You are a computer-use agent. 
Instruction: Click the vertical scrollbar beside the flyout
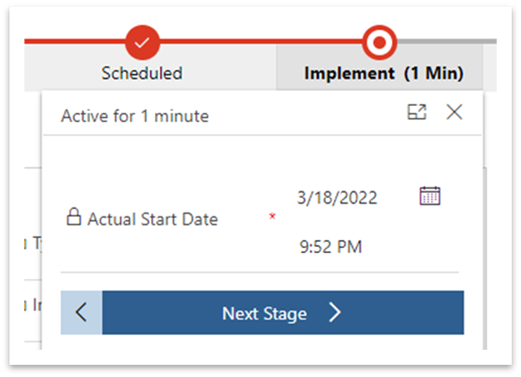point(485,258)
